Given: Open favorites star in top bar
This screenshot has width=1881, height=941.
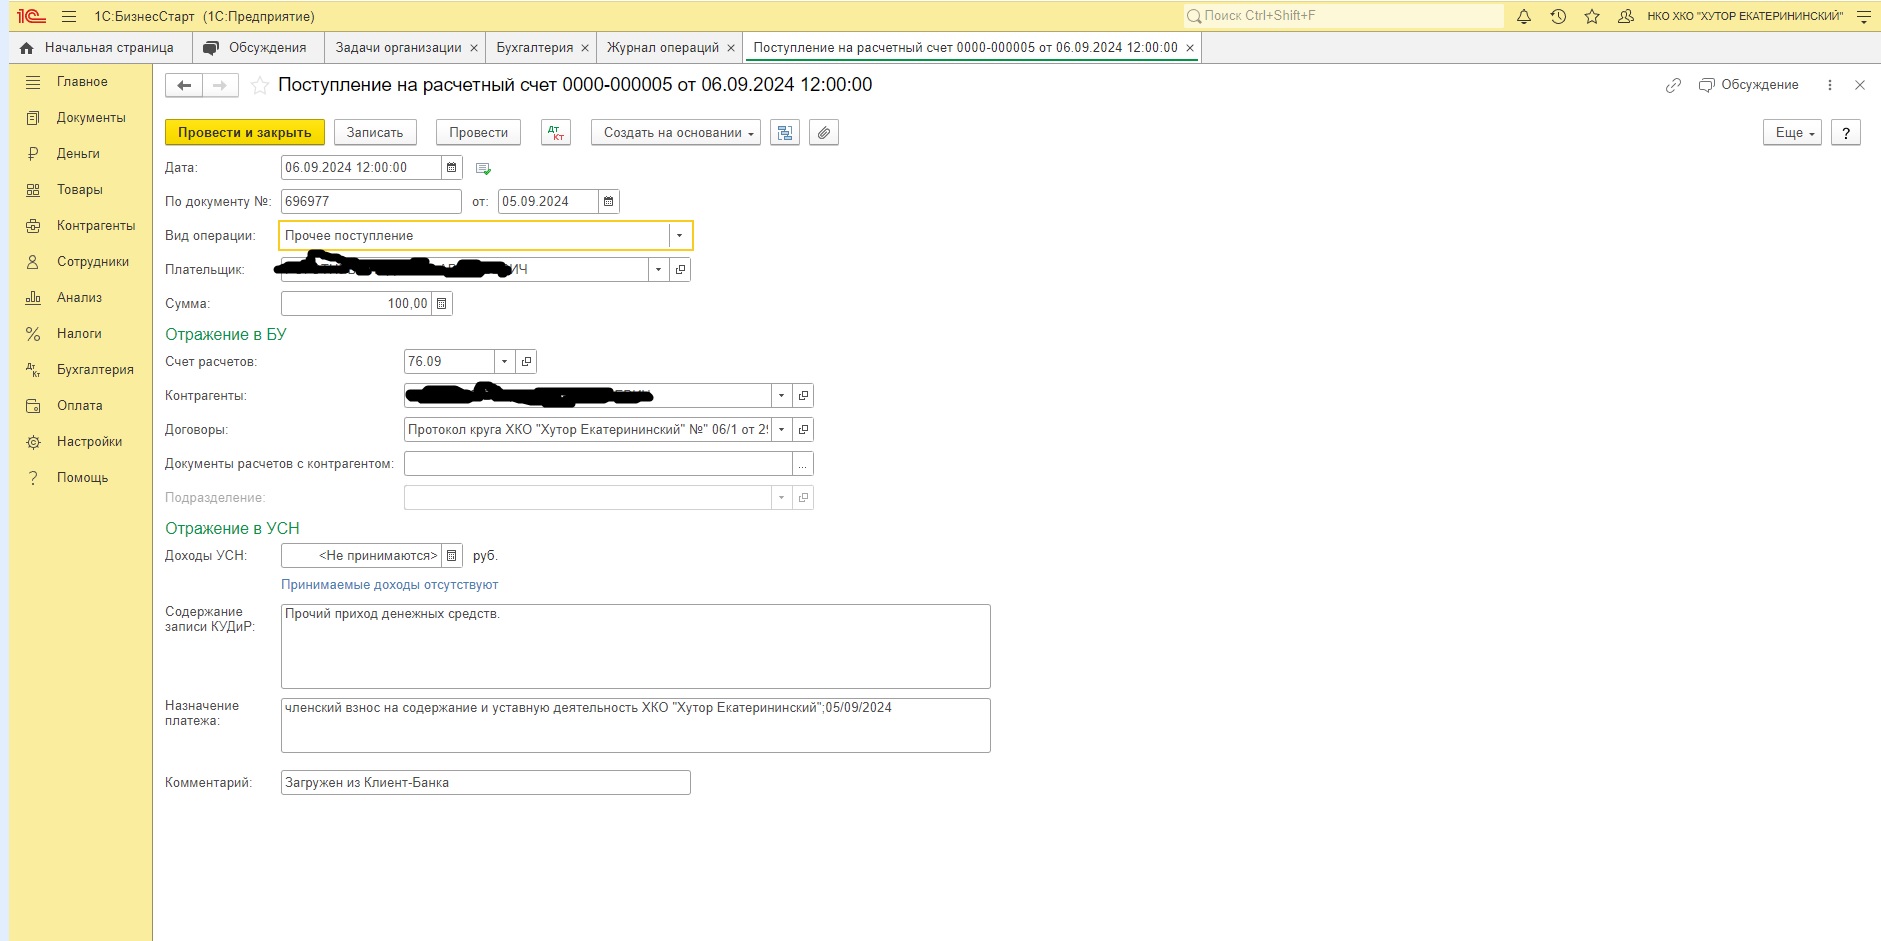Looking at the screenshot, I should 1592,16.
